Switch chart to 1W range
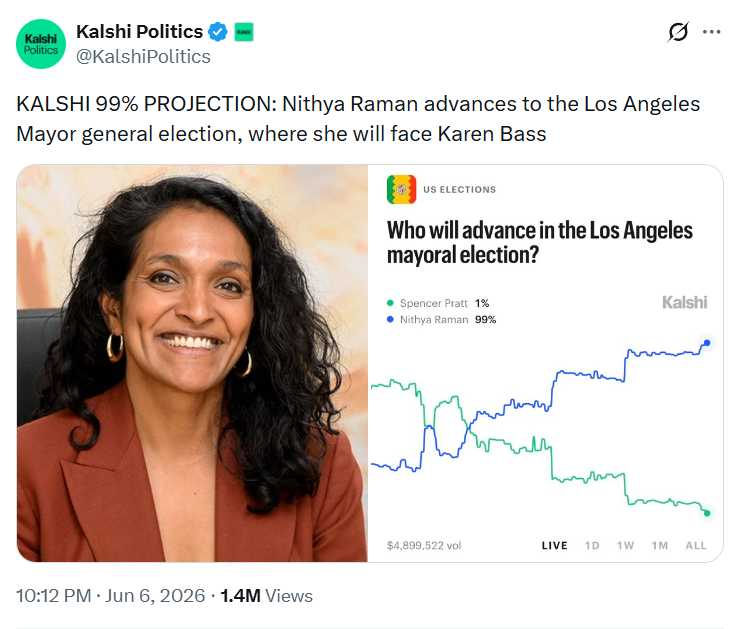This screenshot has width=743, height=629. click(625, 546)
